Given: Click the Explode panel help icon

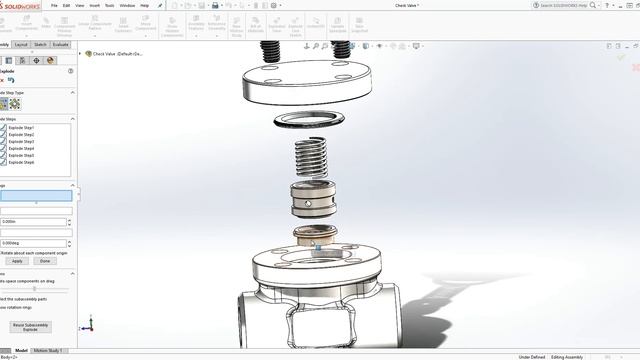Looking at the screenshot, I should tap(71, 71).
